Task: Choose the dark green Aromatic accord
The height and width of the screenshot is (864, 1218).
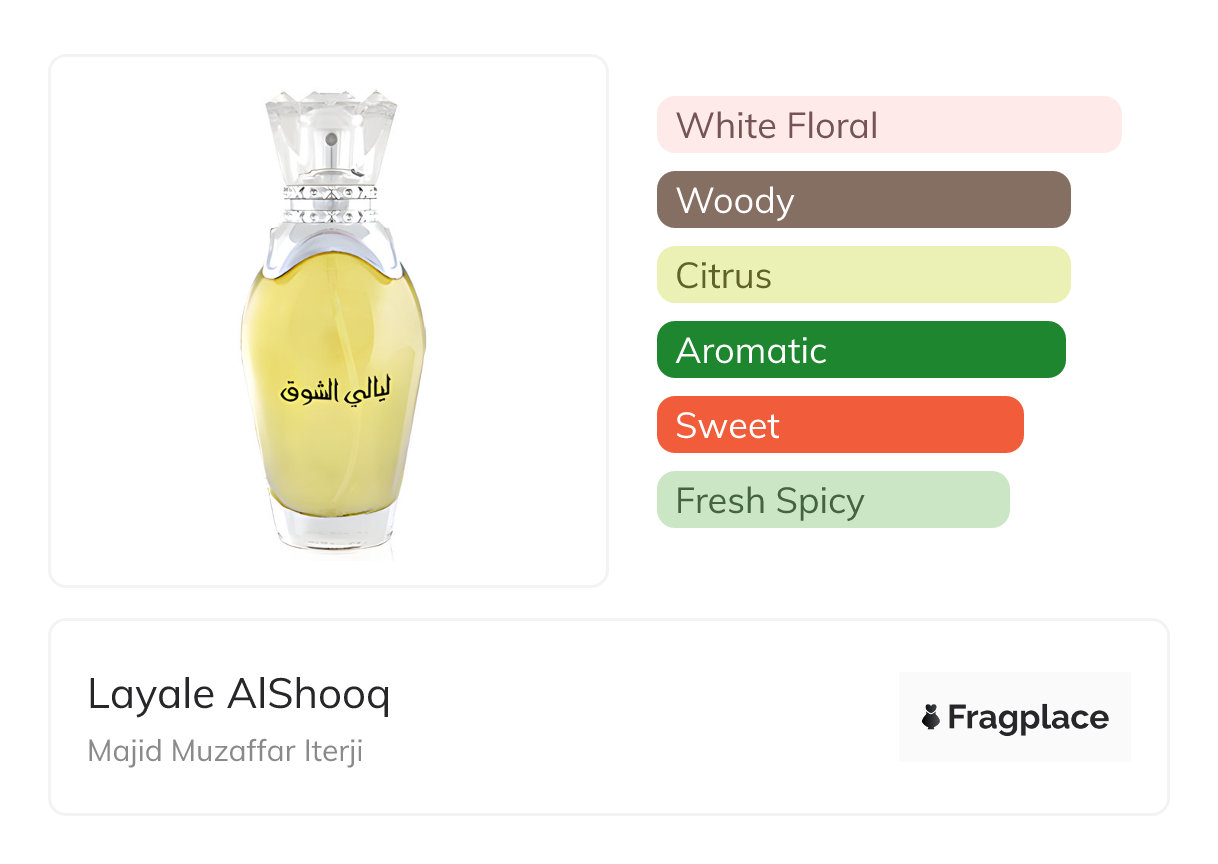Action: tap(860, 350)
